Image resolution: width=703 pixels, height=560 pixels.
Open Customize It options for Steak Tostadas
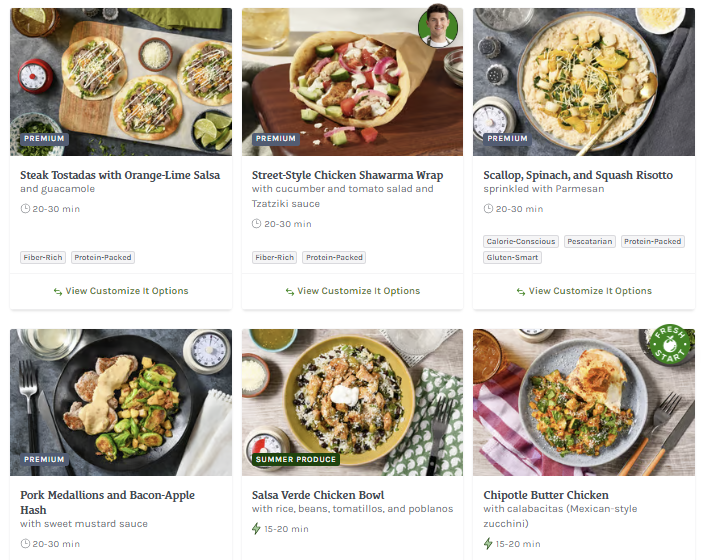pyautogui.click(x=121, y=291)
